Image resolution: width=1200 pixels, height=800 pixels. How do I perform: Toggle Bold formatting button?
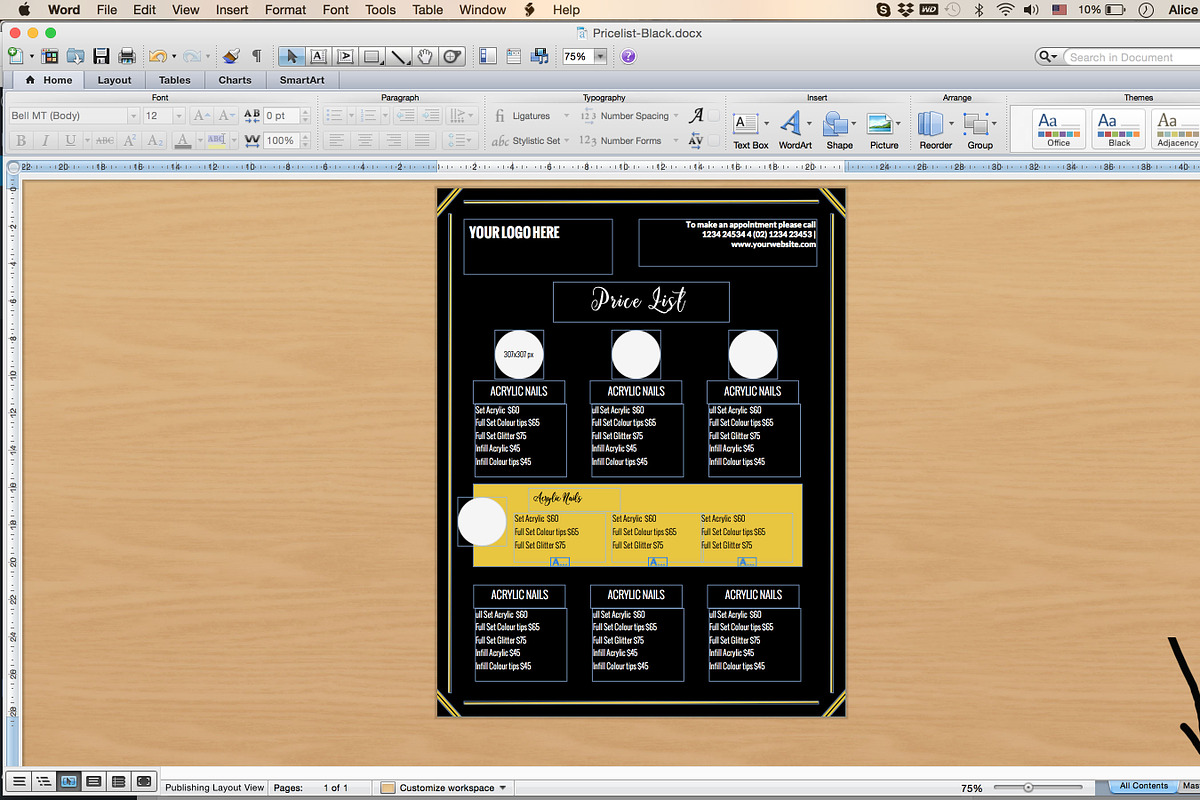[x=21, y=141]
